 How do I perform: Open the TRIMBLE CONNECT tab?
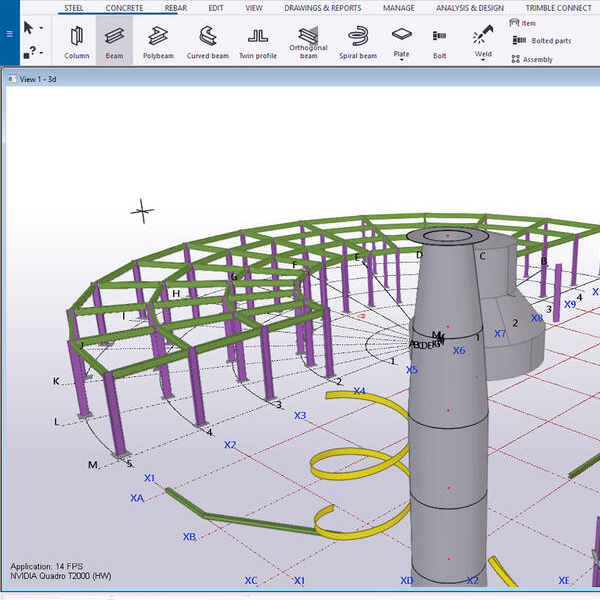click(x=558, y=8)
